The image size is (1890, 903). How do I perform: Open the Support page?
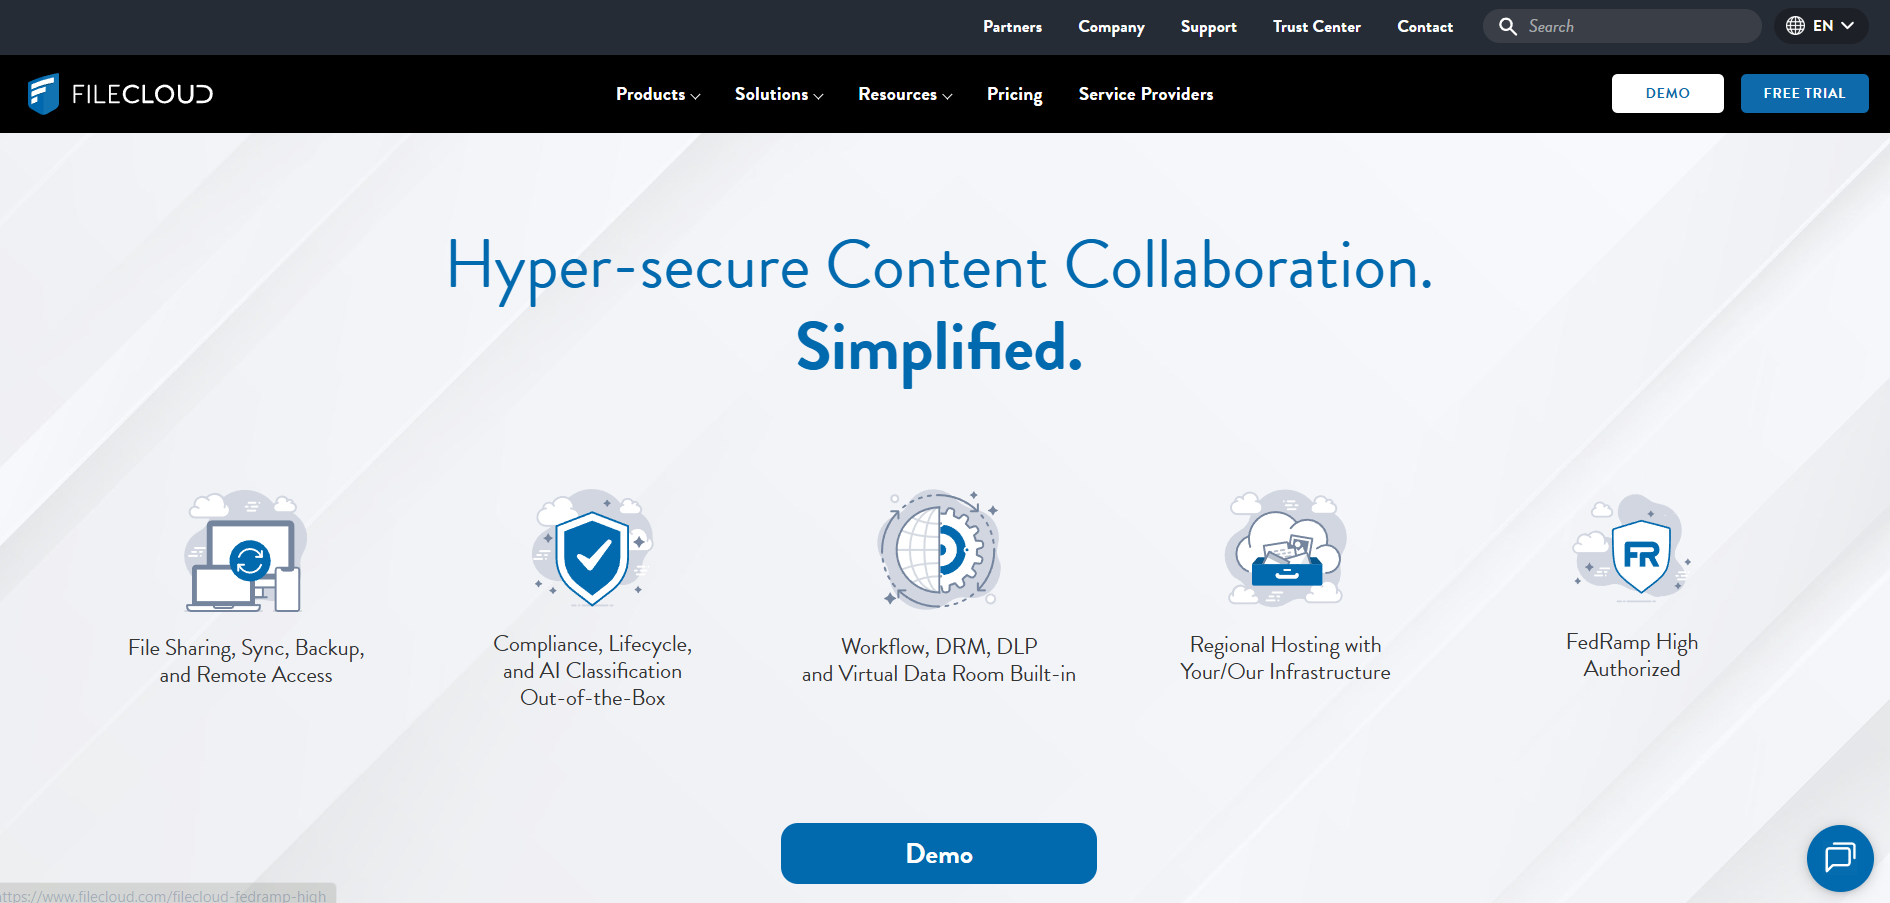click(x=1208, y=27)
